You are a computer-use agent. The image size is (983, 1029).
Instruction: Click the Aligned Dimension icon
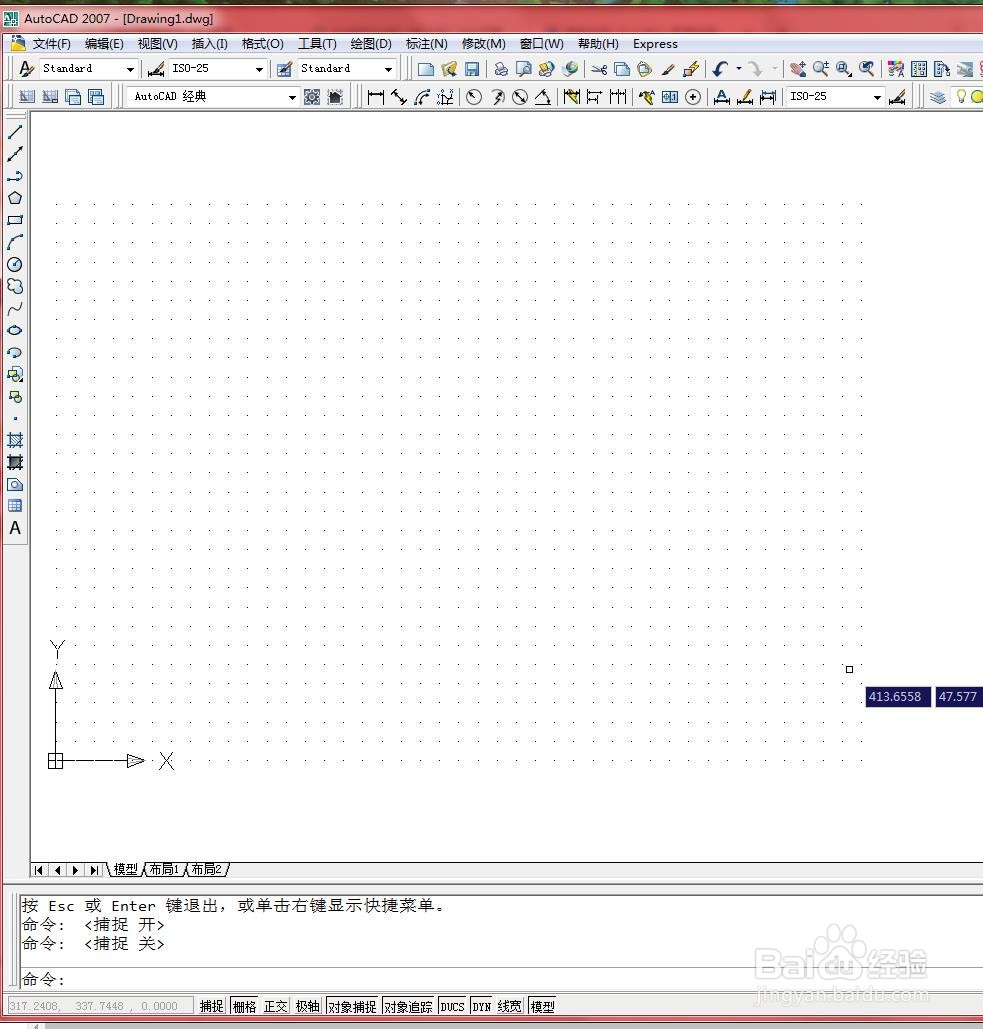click(399, 97)
